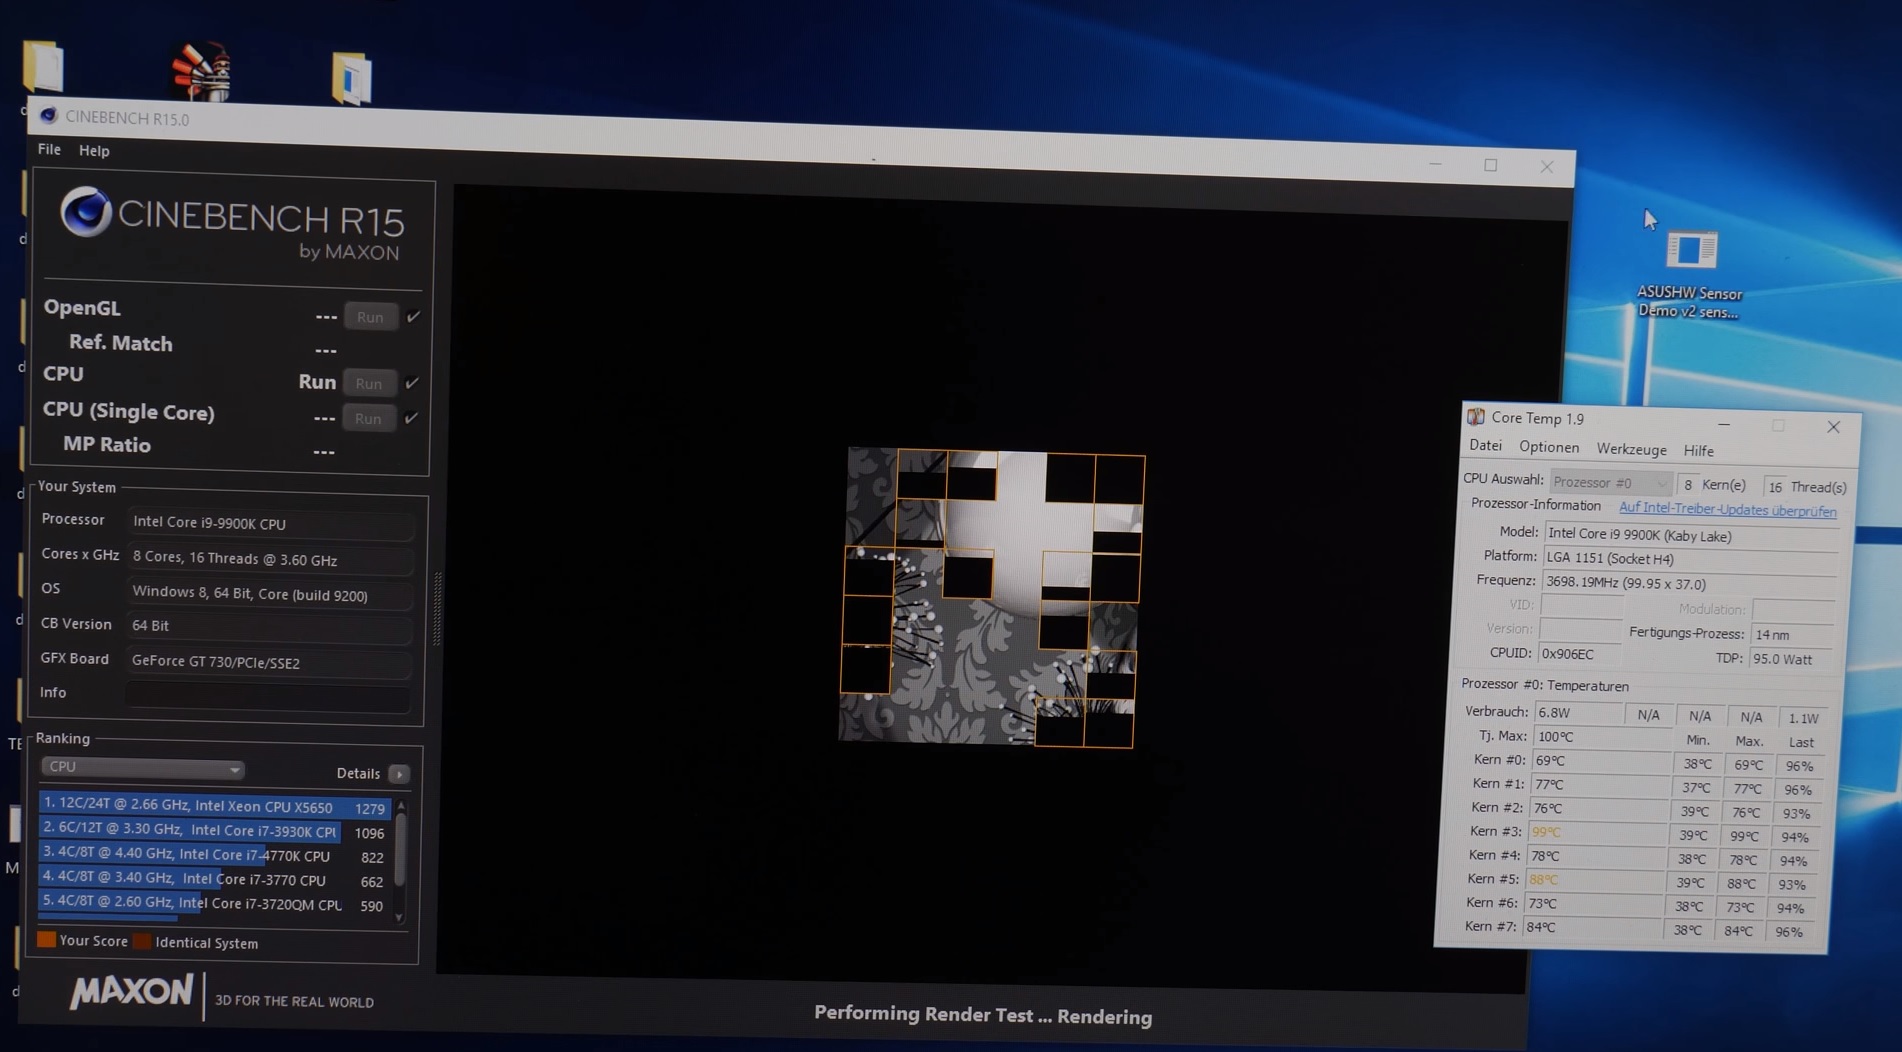The width and height of the screenshot is (1902, 1052).
Task: Open the File menu in Cinebench
Action: [x=49, y=149]
